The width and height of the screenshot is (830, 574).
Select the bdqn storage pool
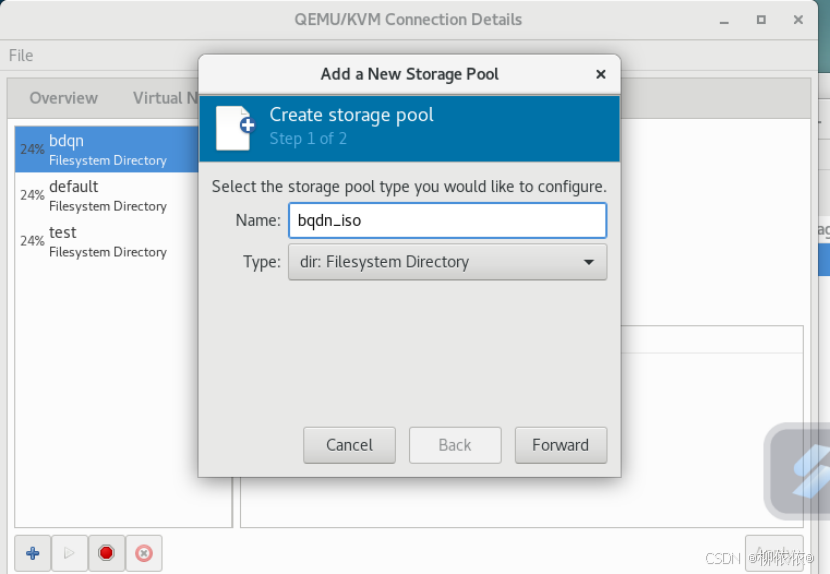point(105,149)
